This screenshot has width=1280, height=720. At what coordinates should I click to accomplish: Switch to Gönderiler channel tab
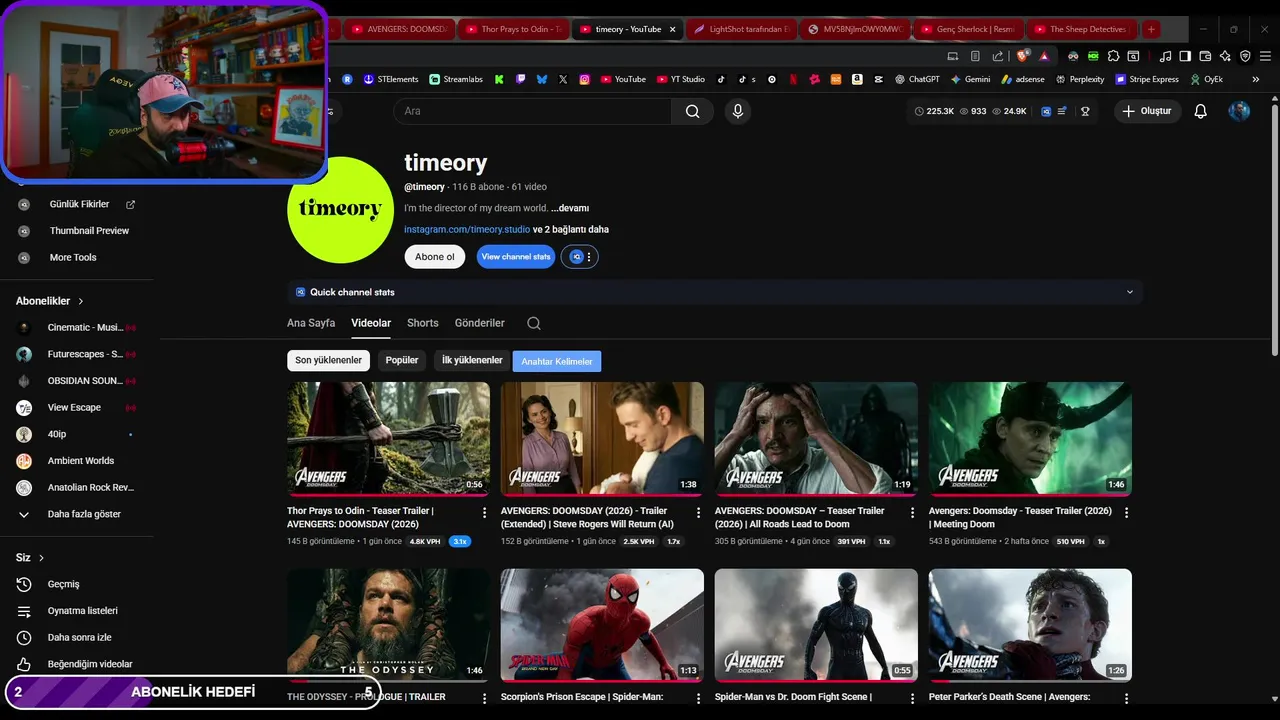pyautogui.click(x=480, y=323)
